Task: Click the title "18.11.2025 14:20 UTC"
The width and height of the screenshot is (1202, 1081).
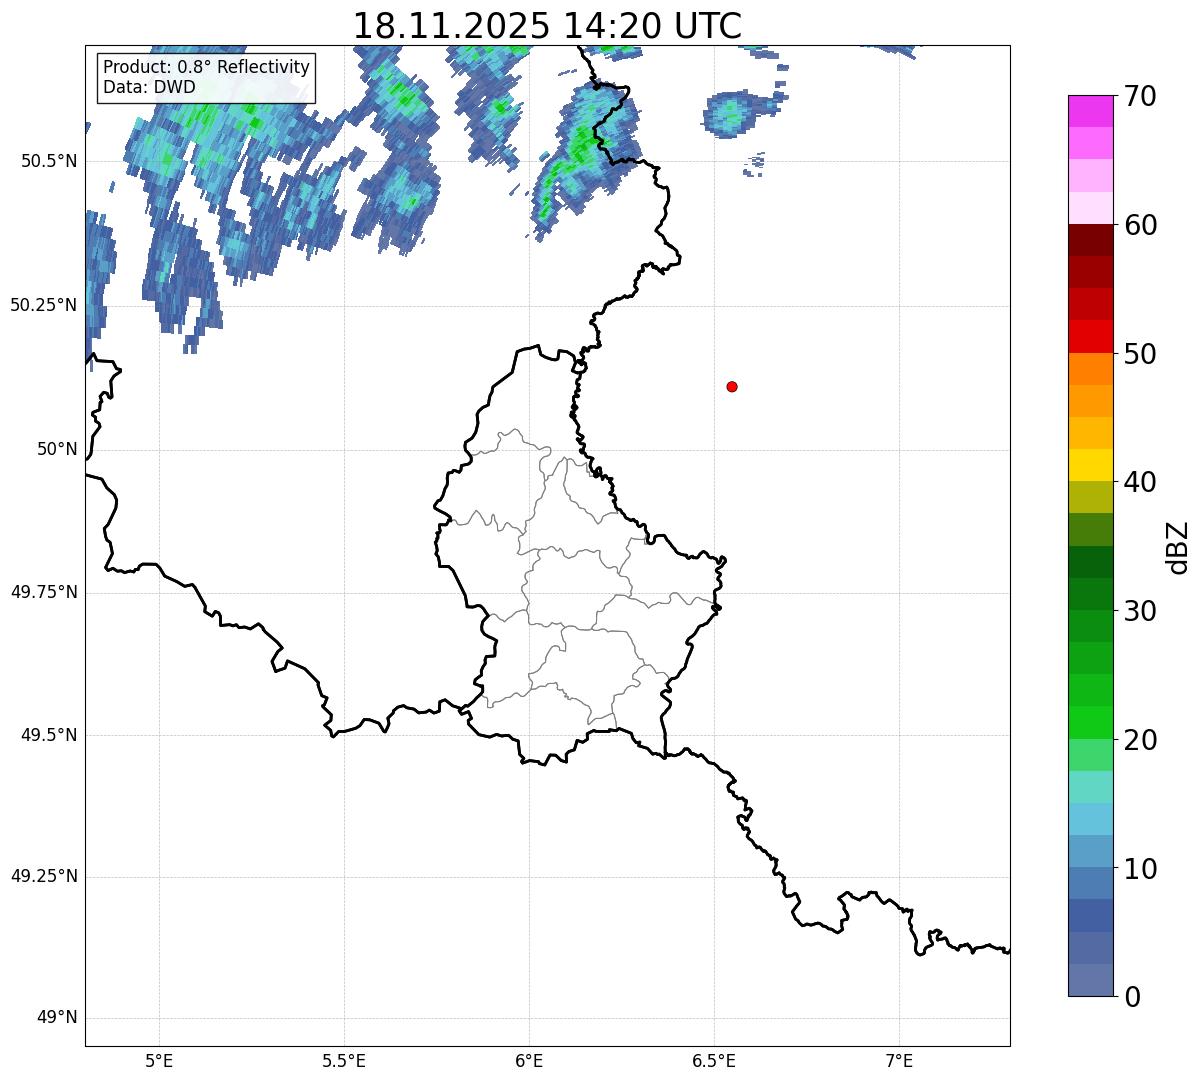Action: [547, 25]
